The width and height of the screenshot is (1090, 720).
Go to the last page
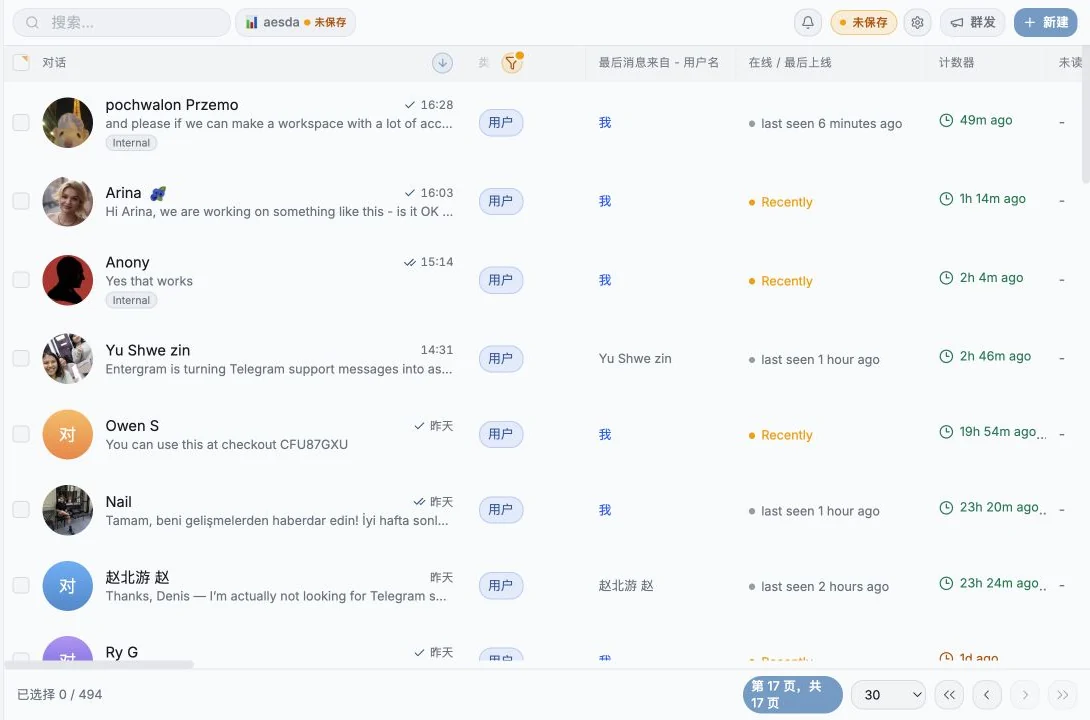point(1062,694)
